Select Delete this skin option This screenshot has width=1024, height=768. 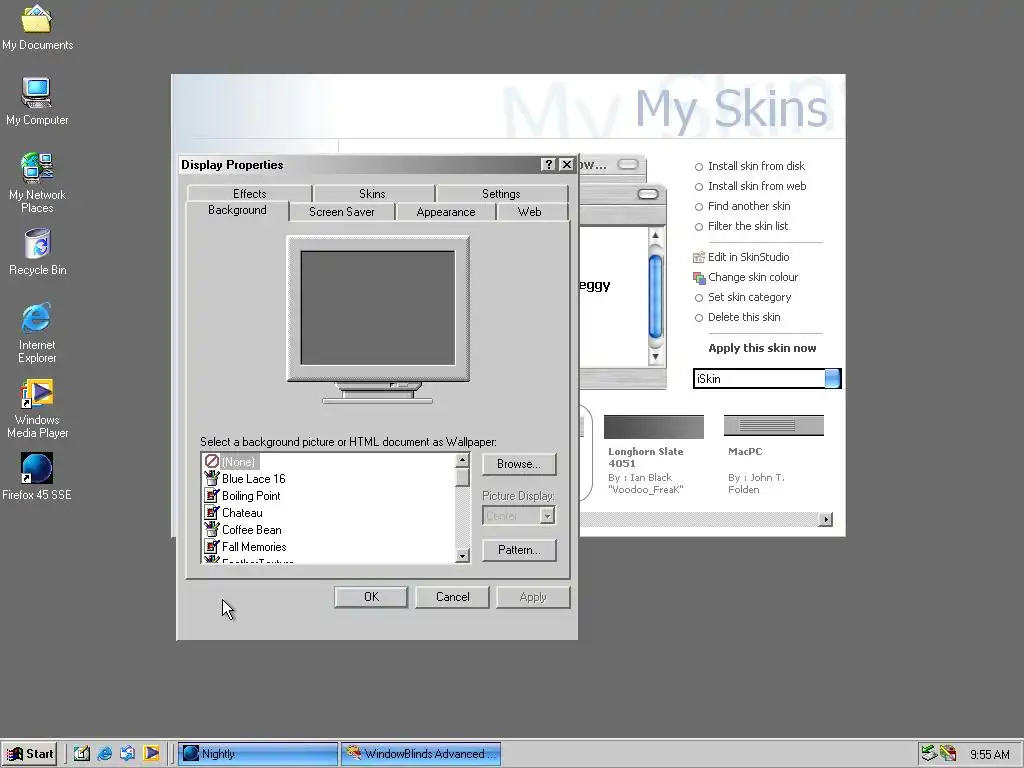[737, 317]
